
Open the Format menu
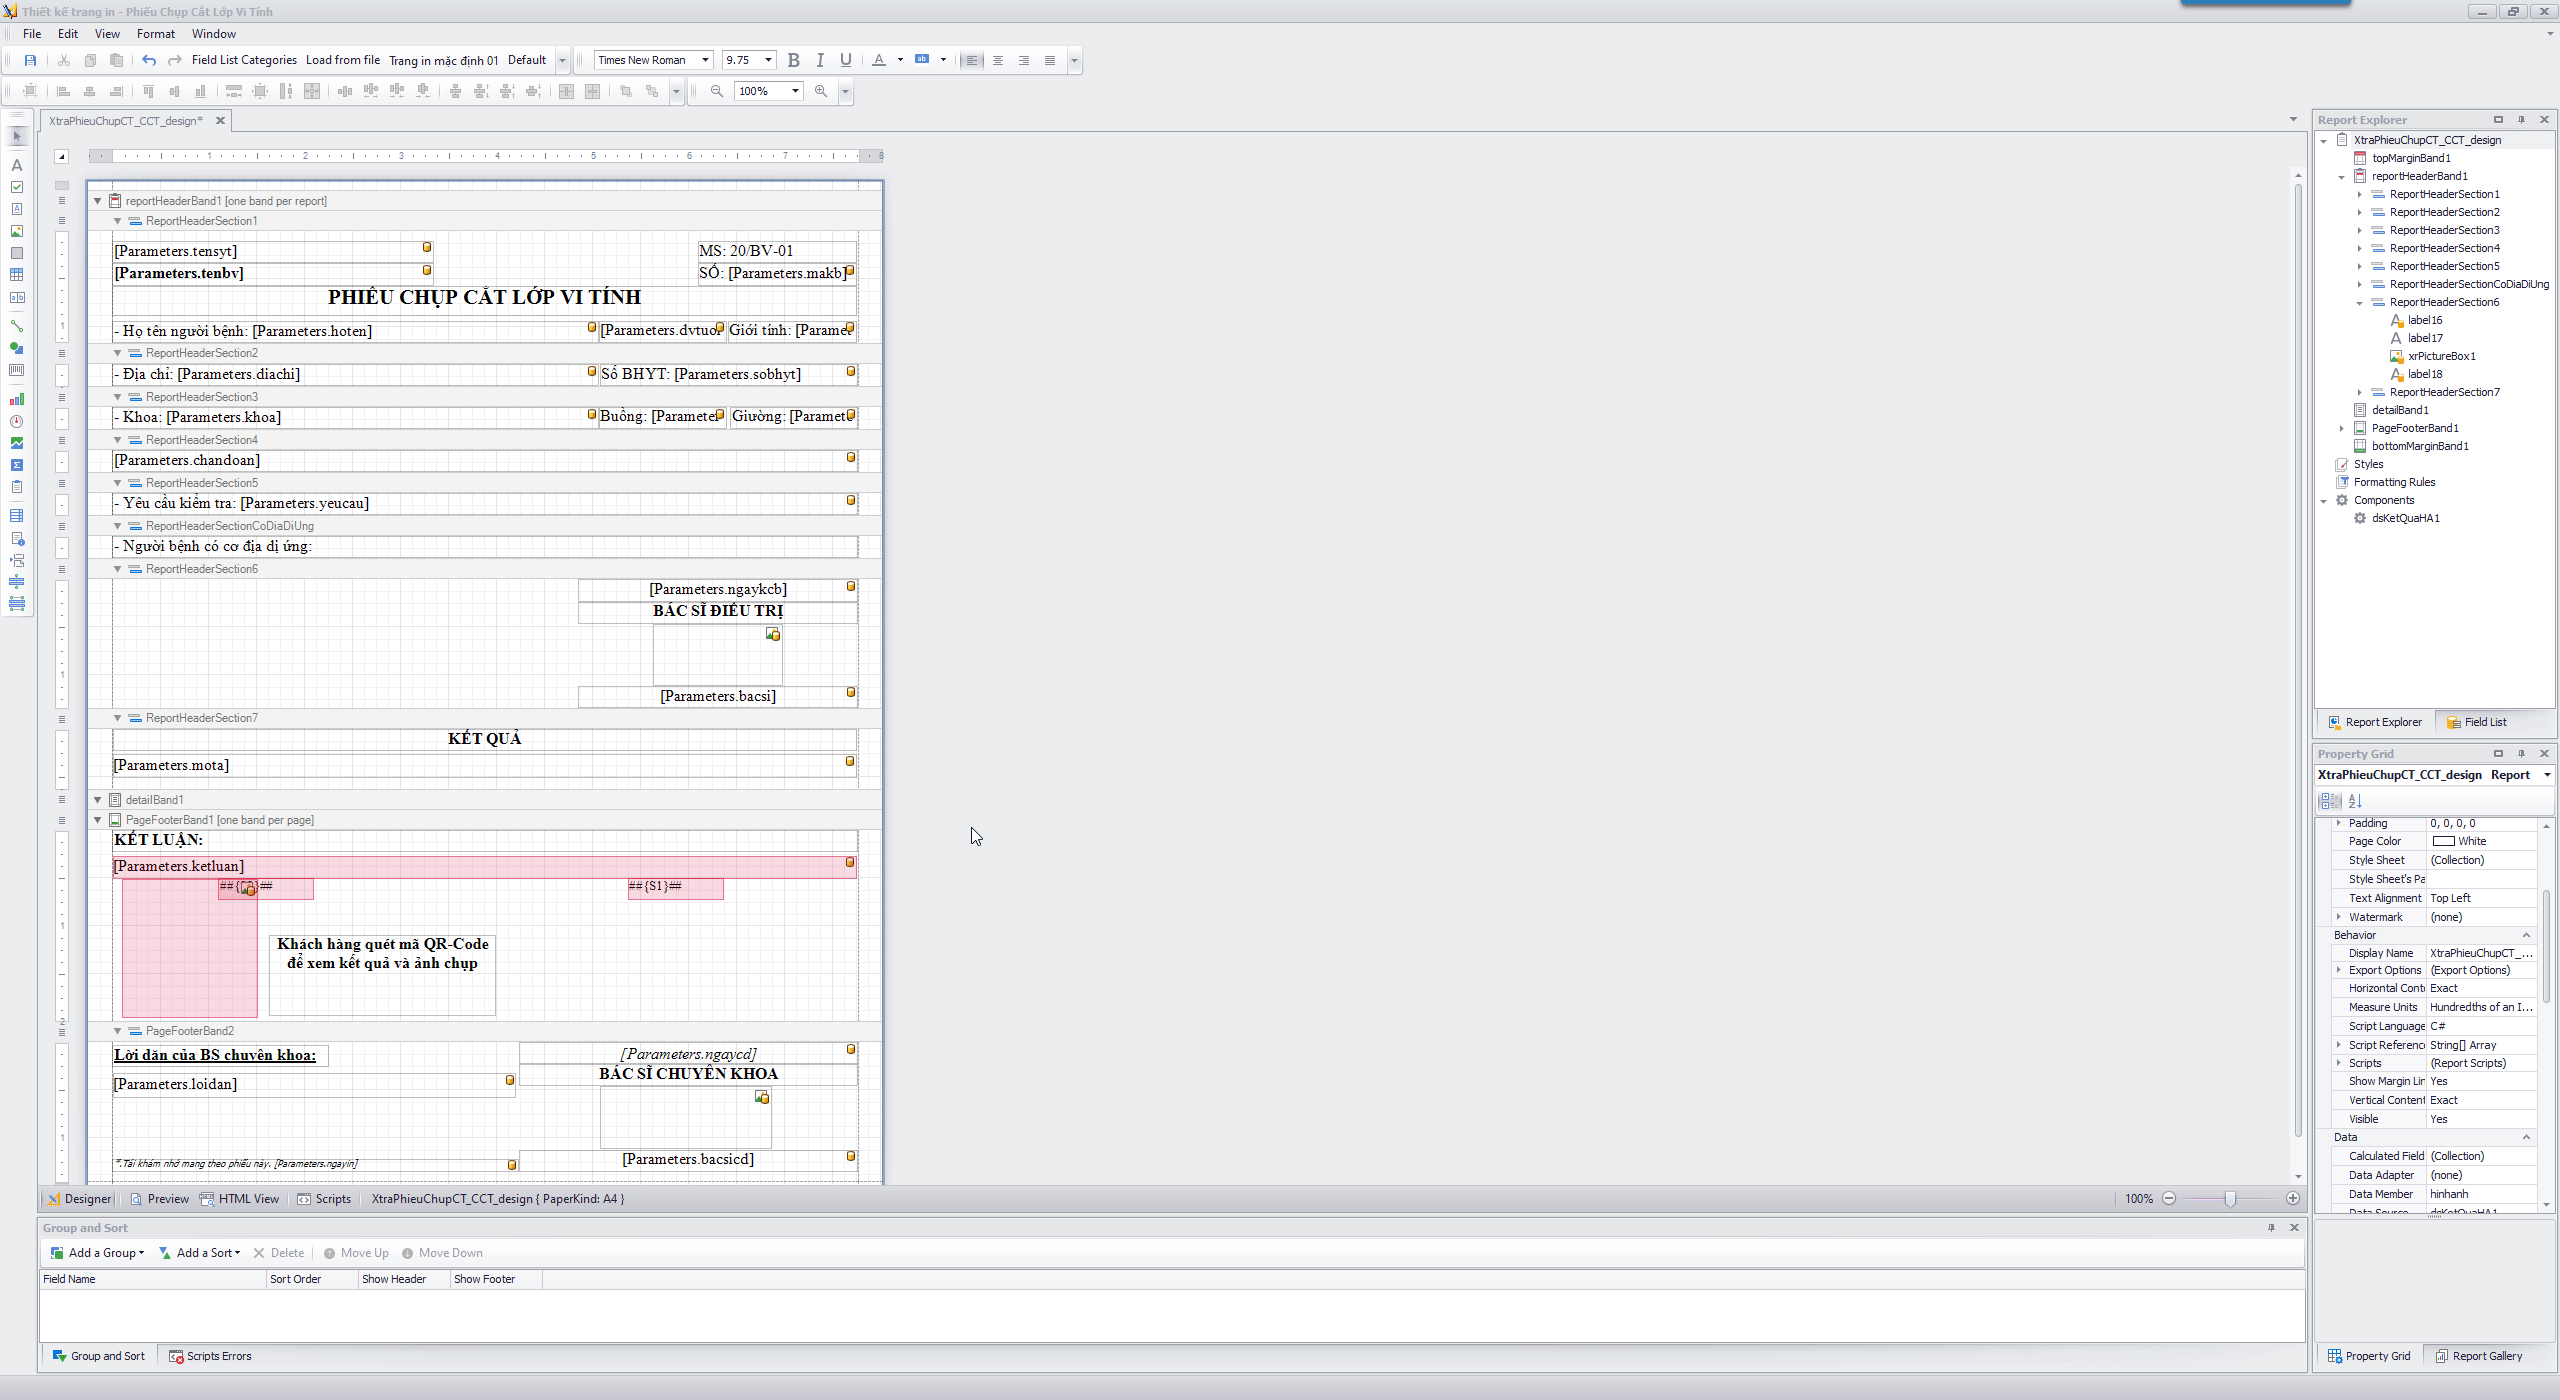(x=155, y=34)
